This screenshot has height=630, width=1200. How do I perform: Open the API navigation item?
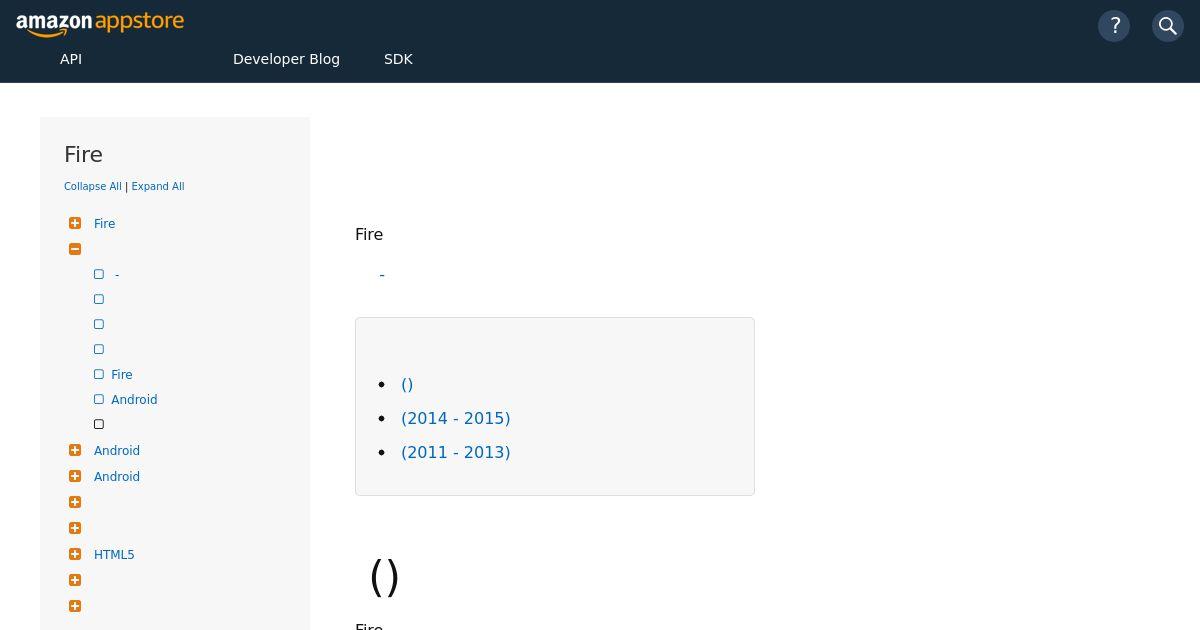point(71,59)
